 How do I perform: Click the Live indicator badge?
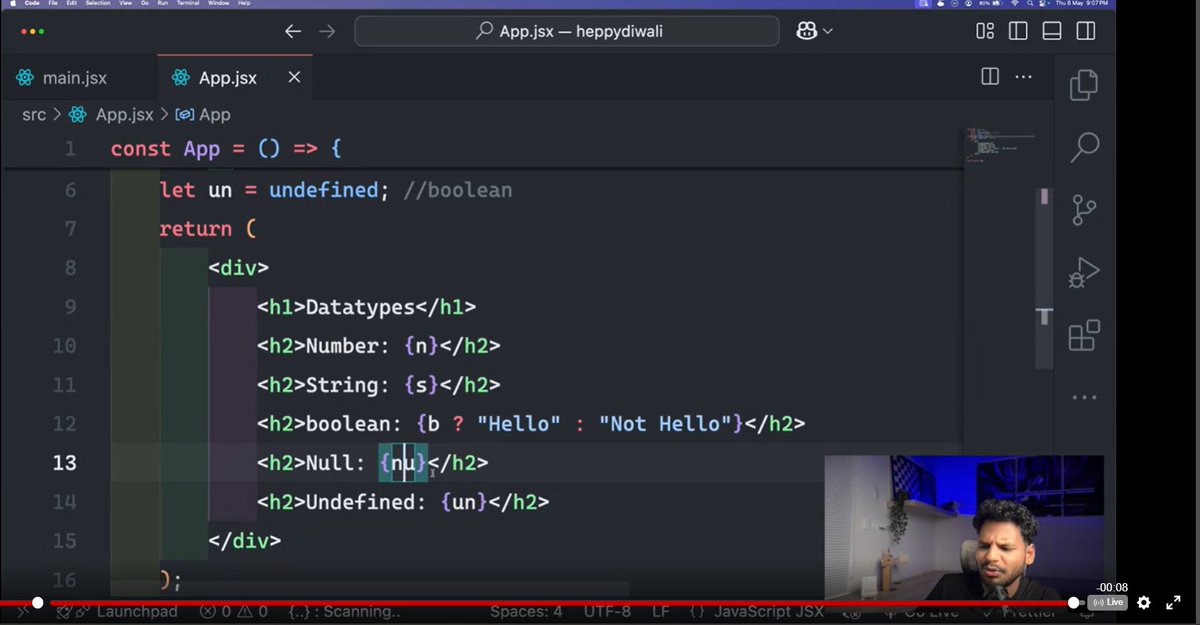point(1107,603)
